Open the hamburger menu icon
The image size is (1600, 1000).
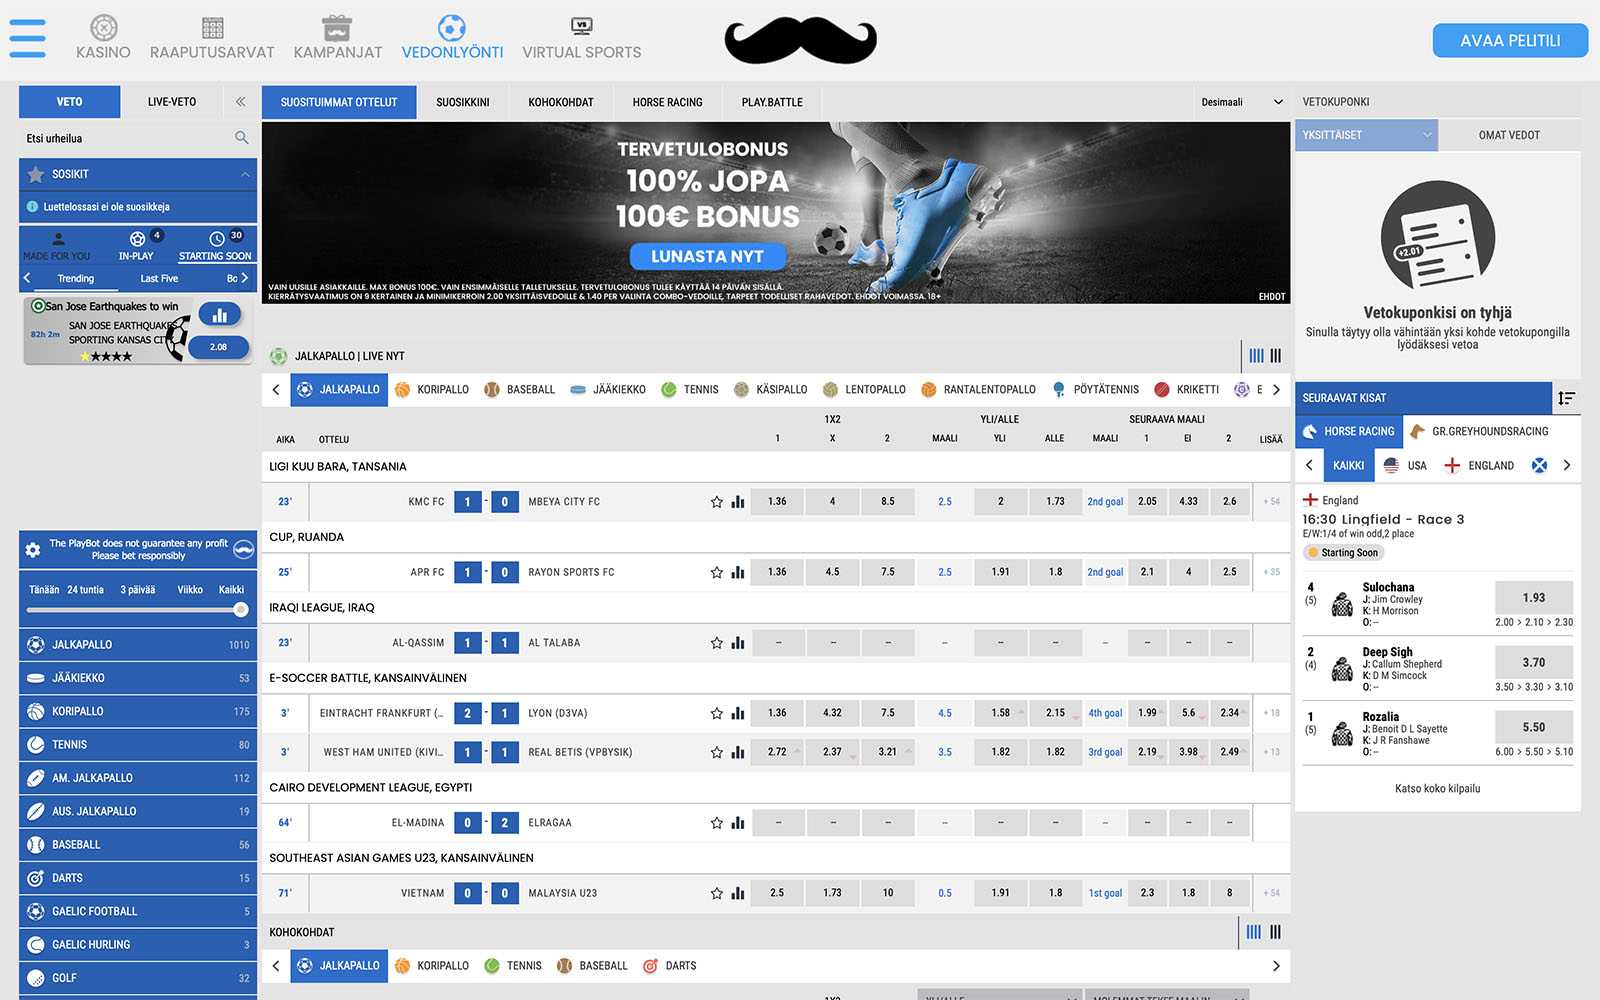click(x=27, y=38)
